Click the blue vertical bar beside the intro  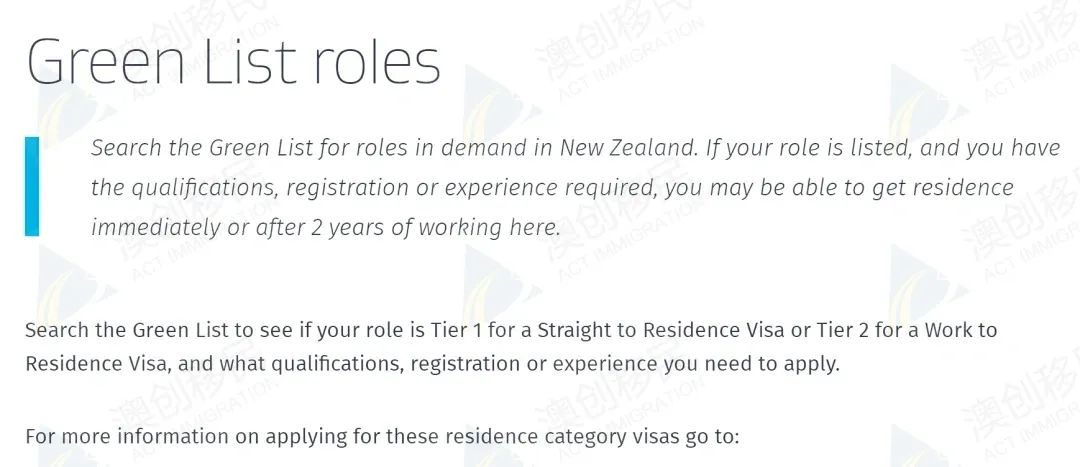[x=32, y=186]
